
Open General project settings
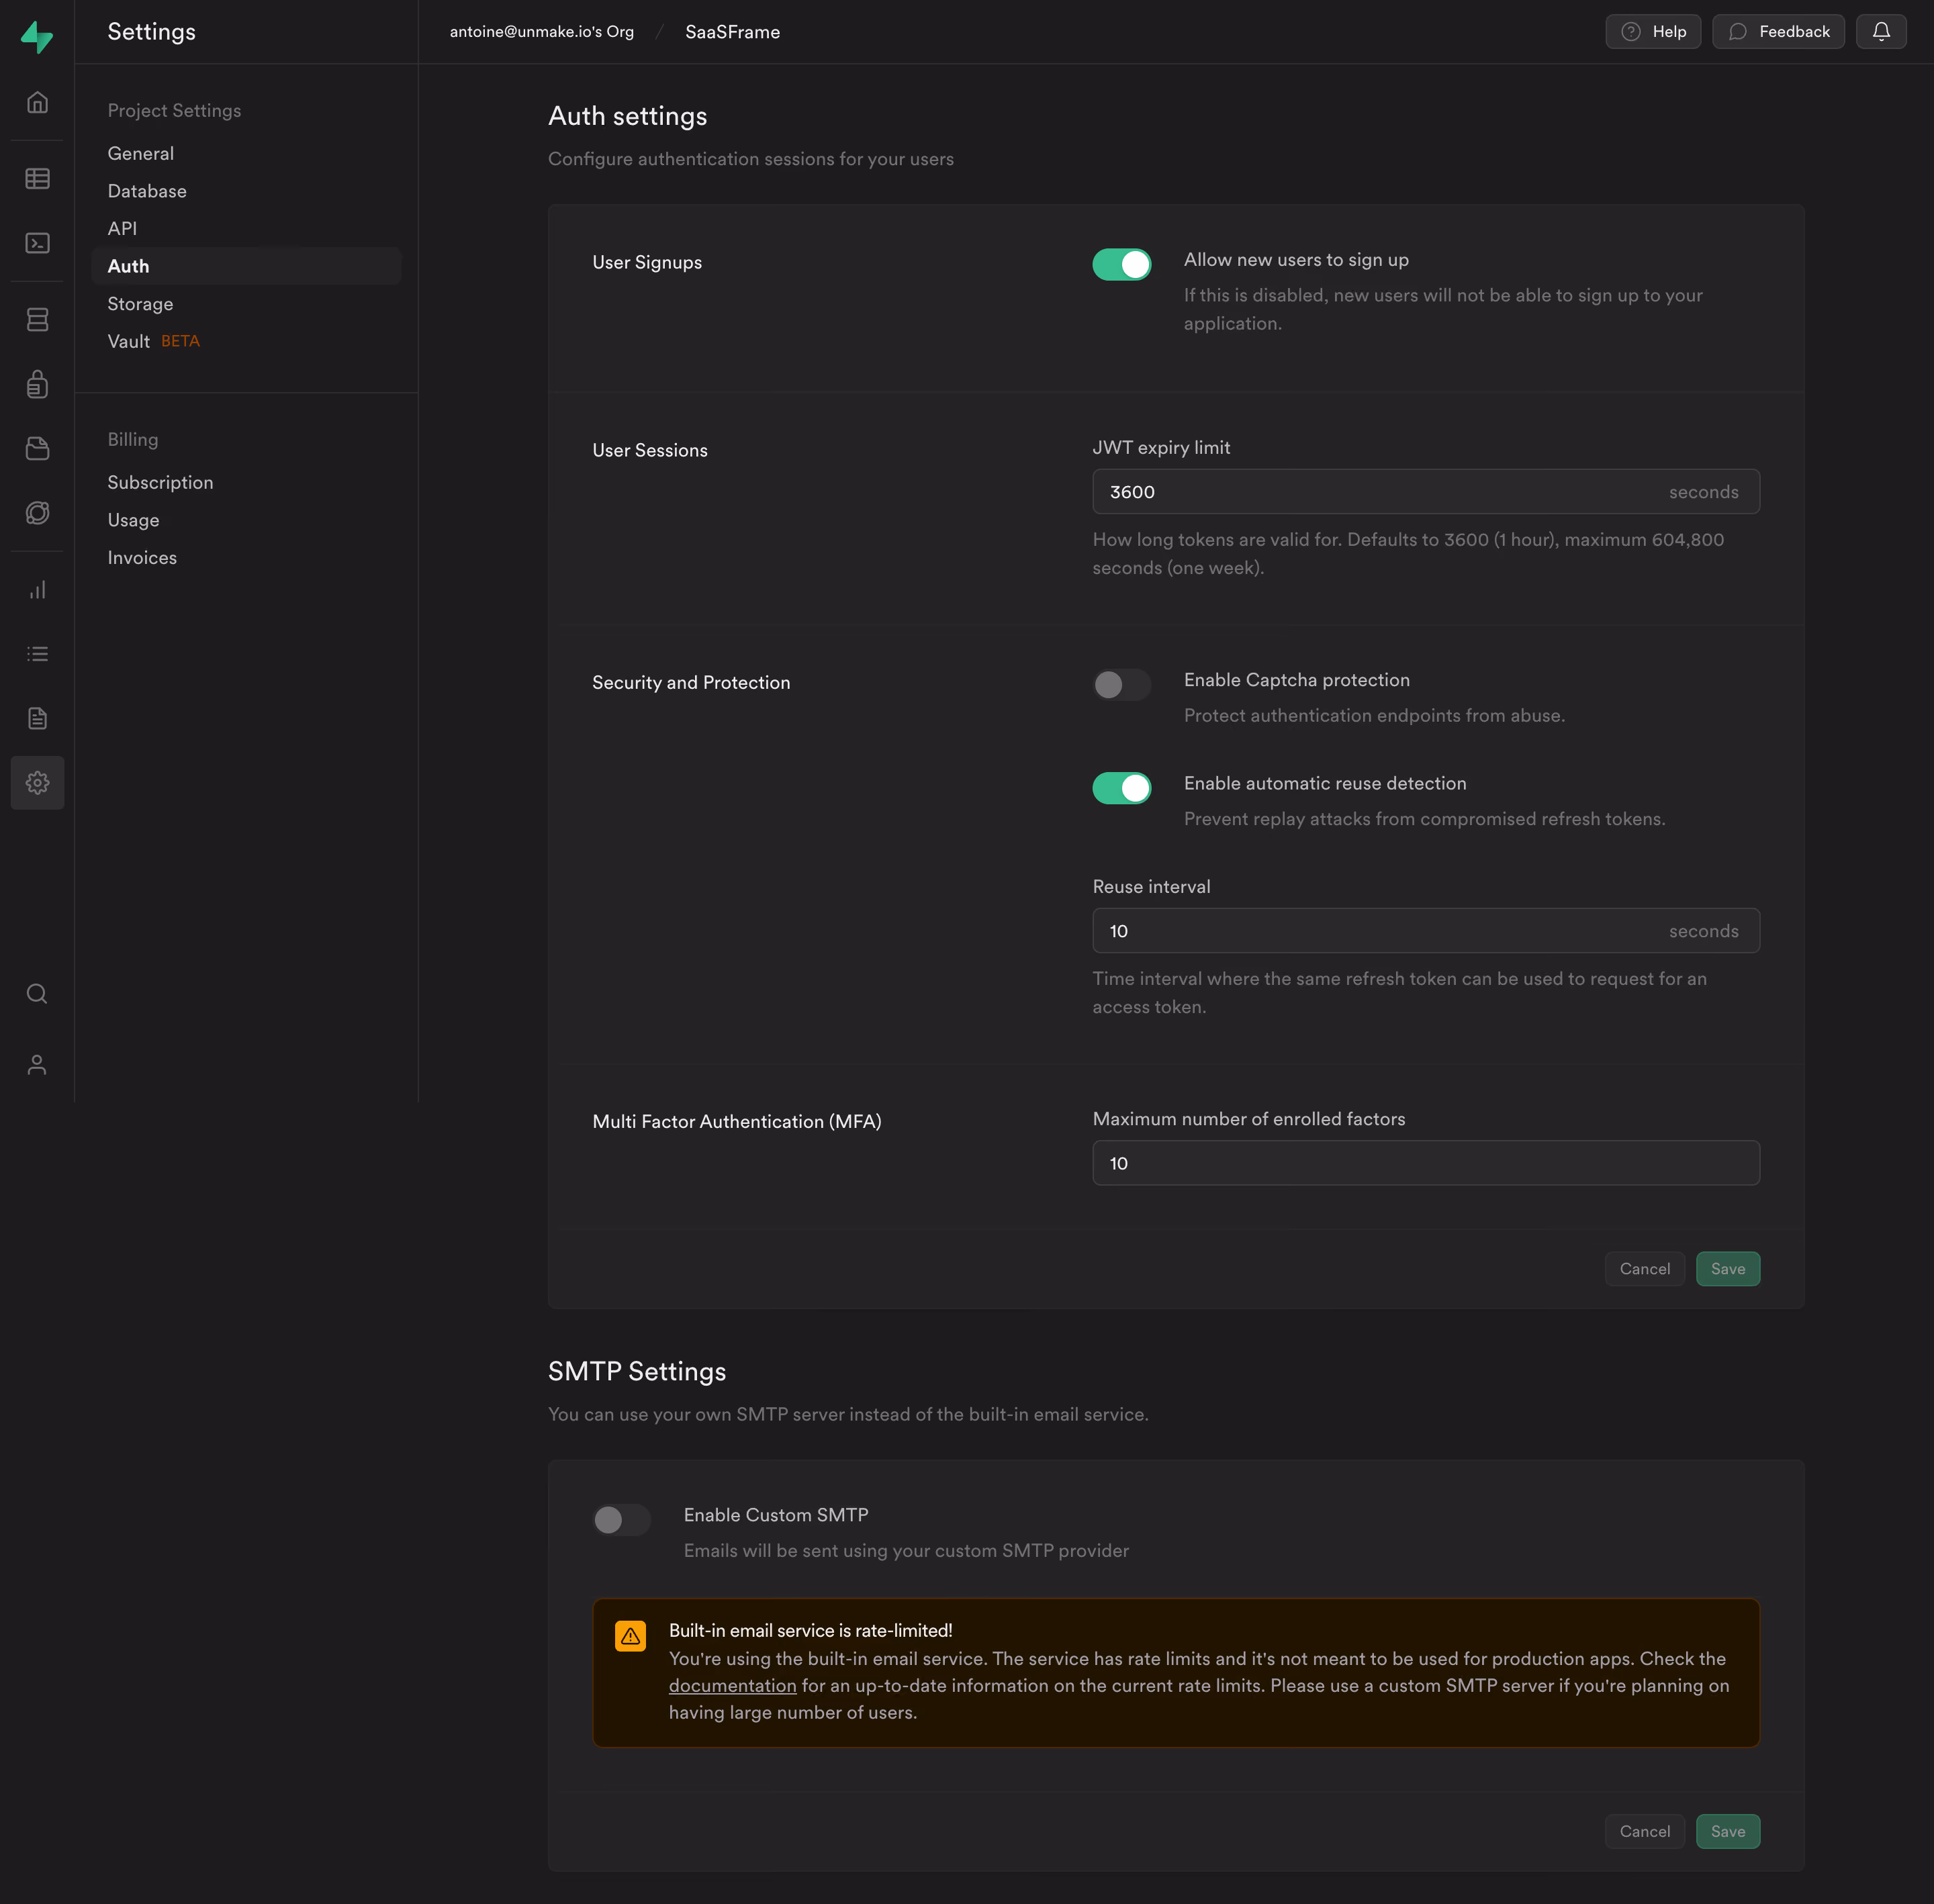141,153
